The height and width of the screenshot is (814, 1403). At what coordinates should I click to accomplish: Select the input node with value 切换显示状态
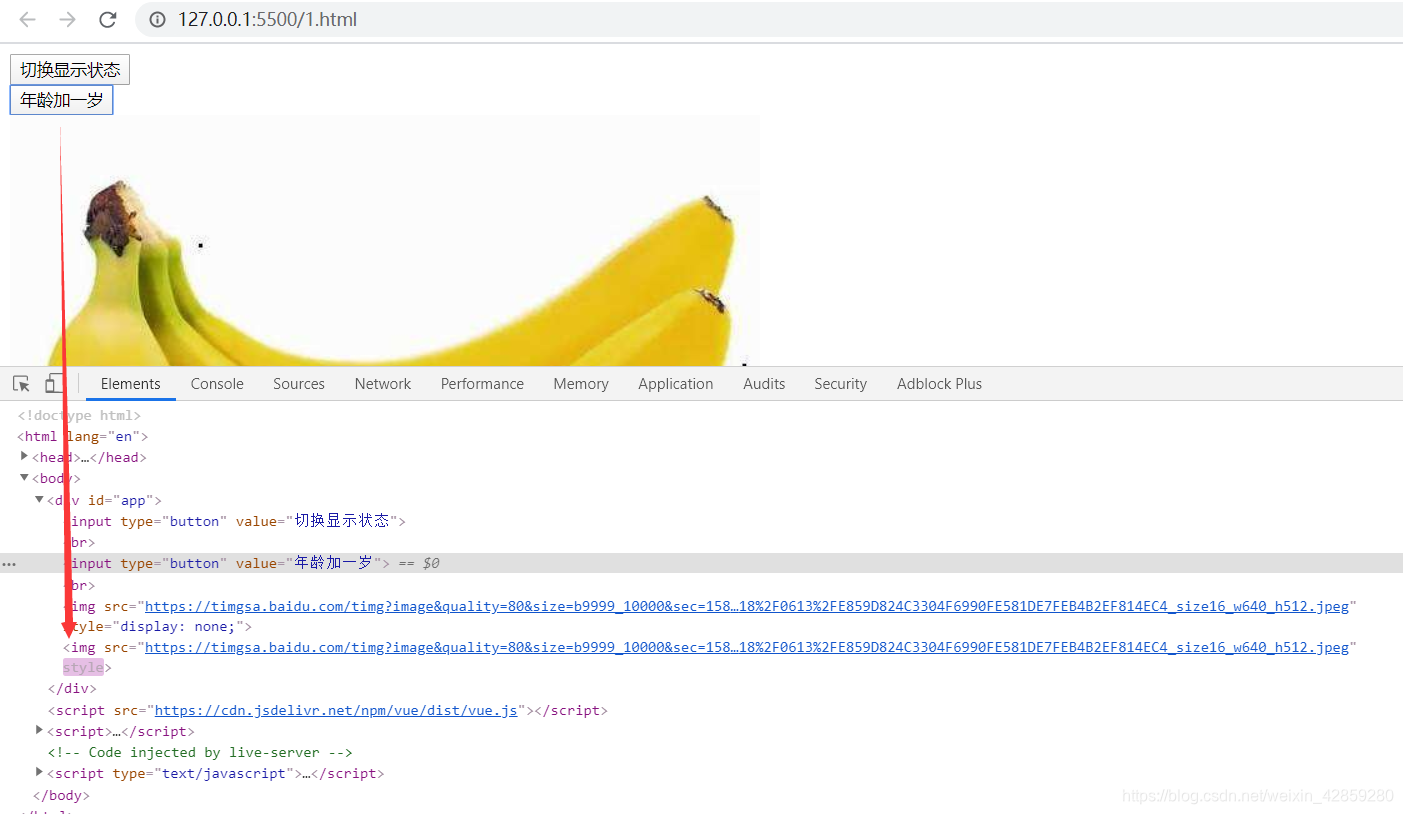pos(235,521)
